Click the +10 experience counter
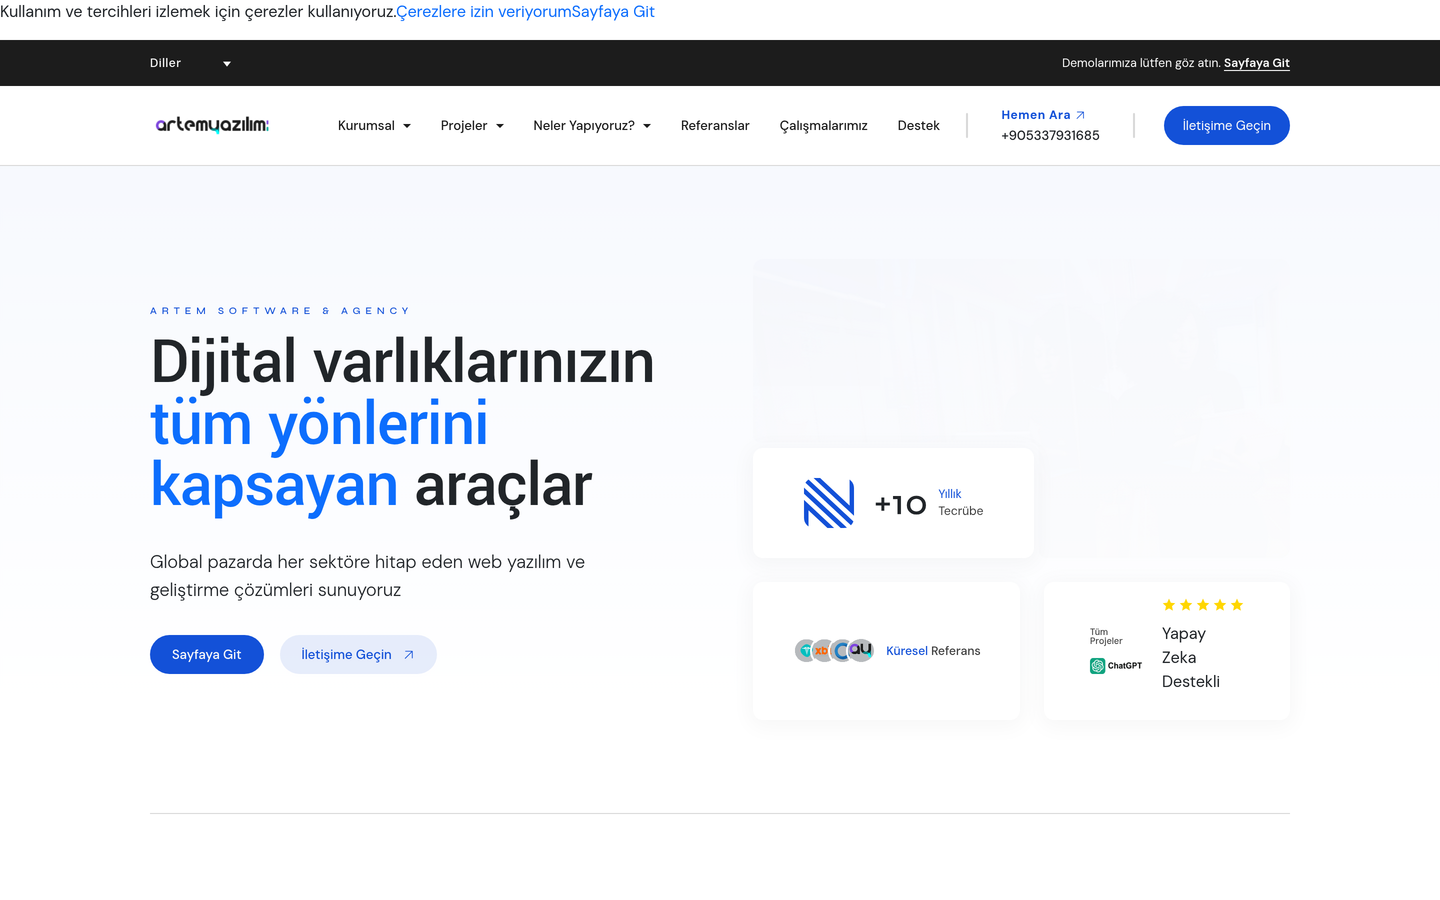Image resolution: width=1440 pixels, height=900 pixels. 900,505
